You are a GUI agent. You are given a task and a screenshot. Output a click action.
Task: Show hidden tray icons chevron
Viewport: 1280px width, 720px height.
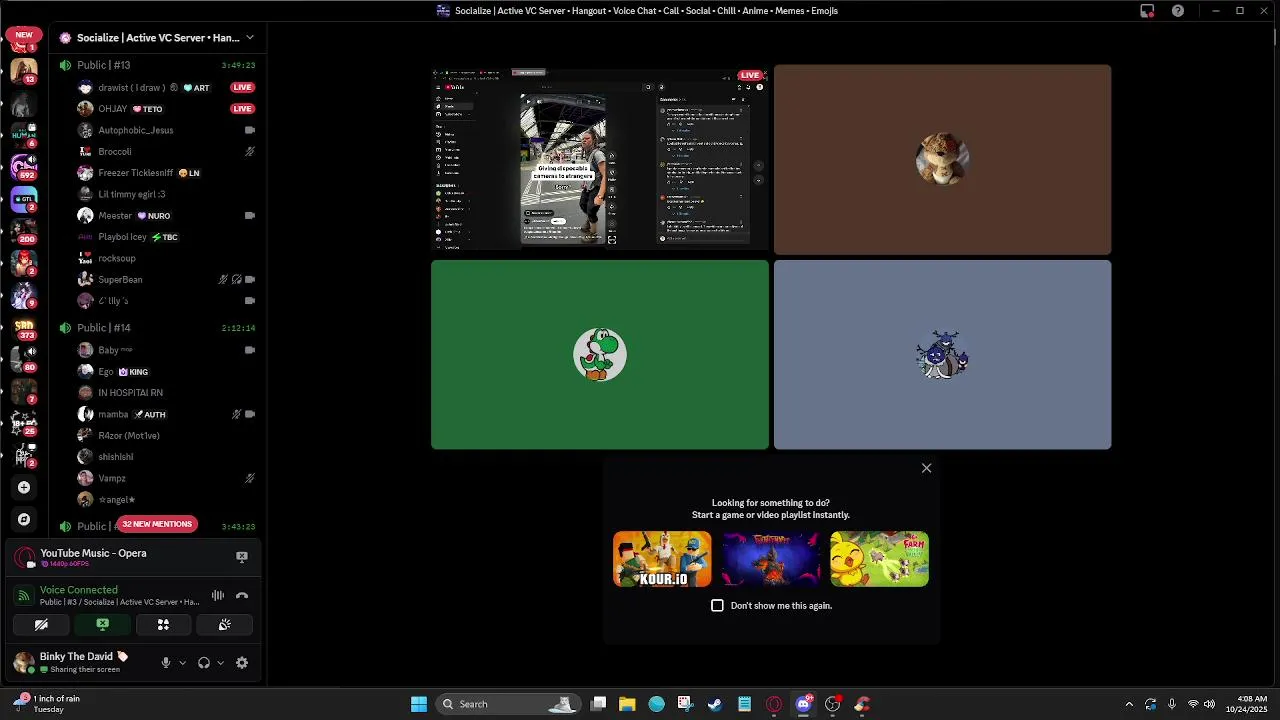[1129, 704]
